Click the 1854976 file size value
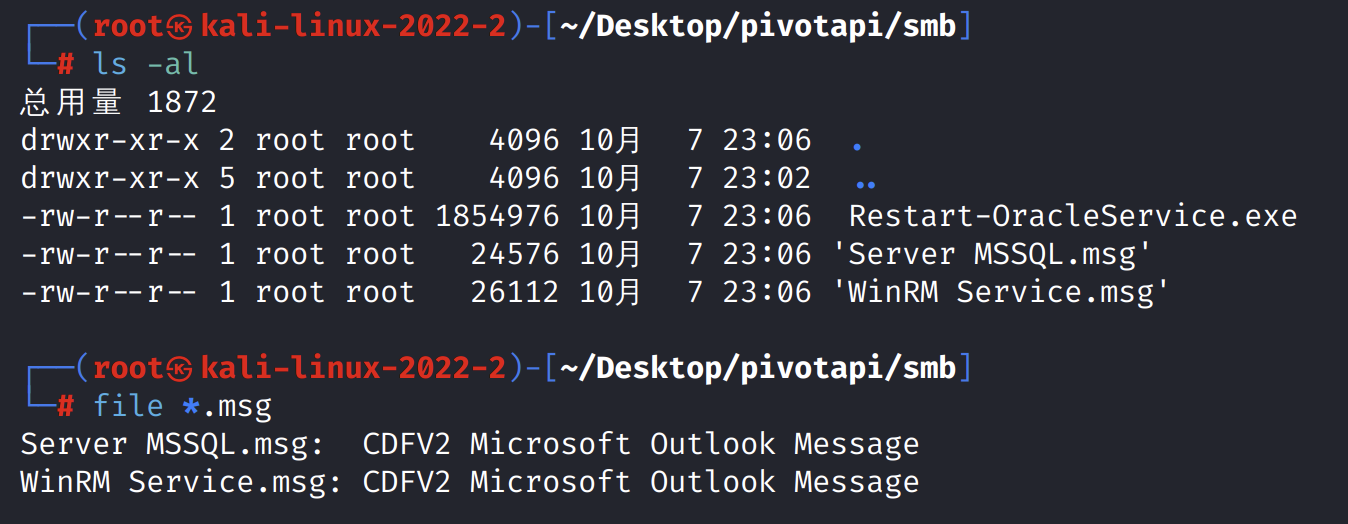This screenshot has width=1348, height=524. coord(497,216)
